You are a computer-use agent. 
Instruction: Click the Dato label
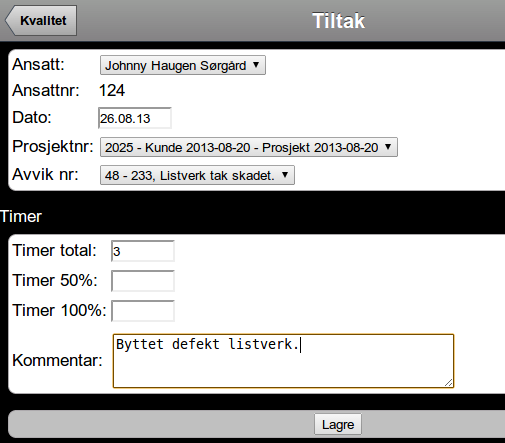click(x=32, y=117)
